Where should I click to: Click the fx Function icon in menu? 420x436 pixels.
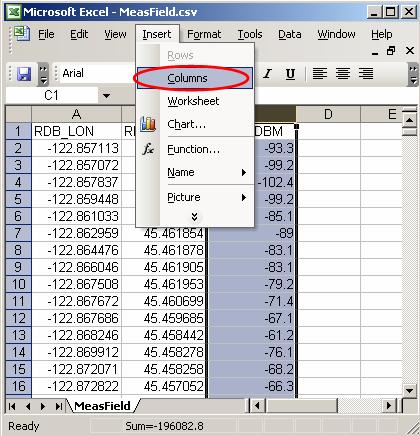[x=148, y=149]
